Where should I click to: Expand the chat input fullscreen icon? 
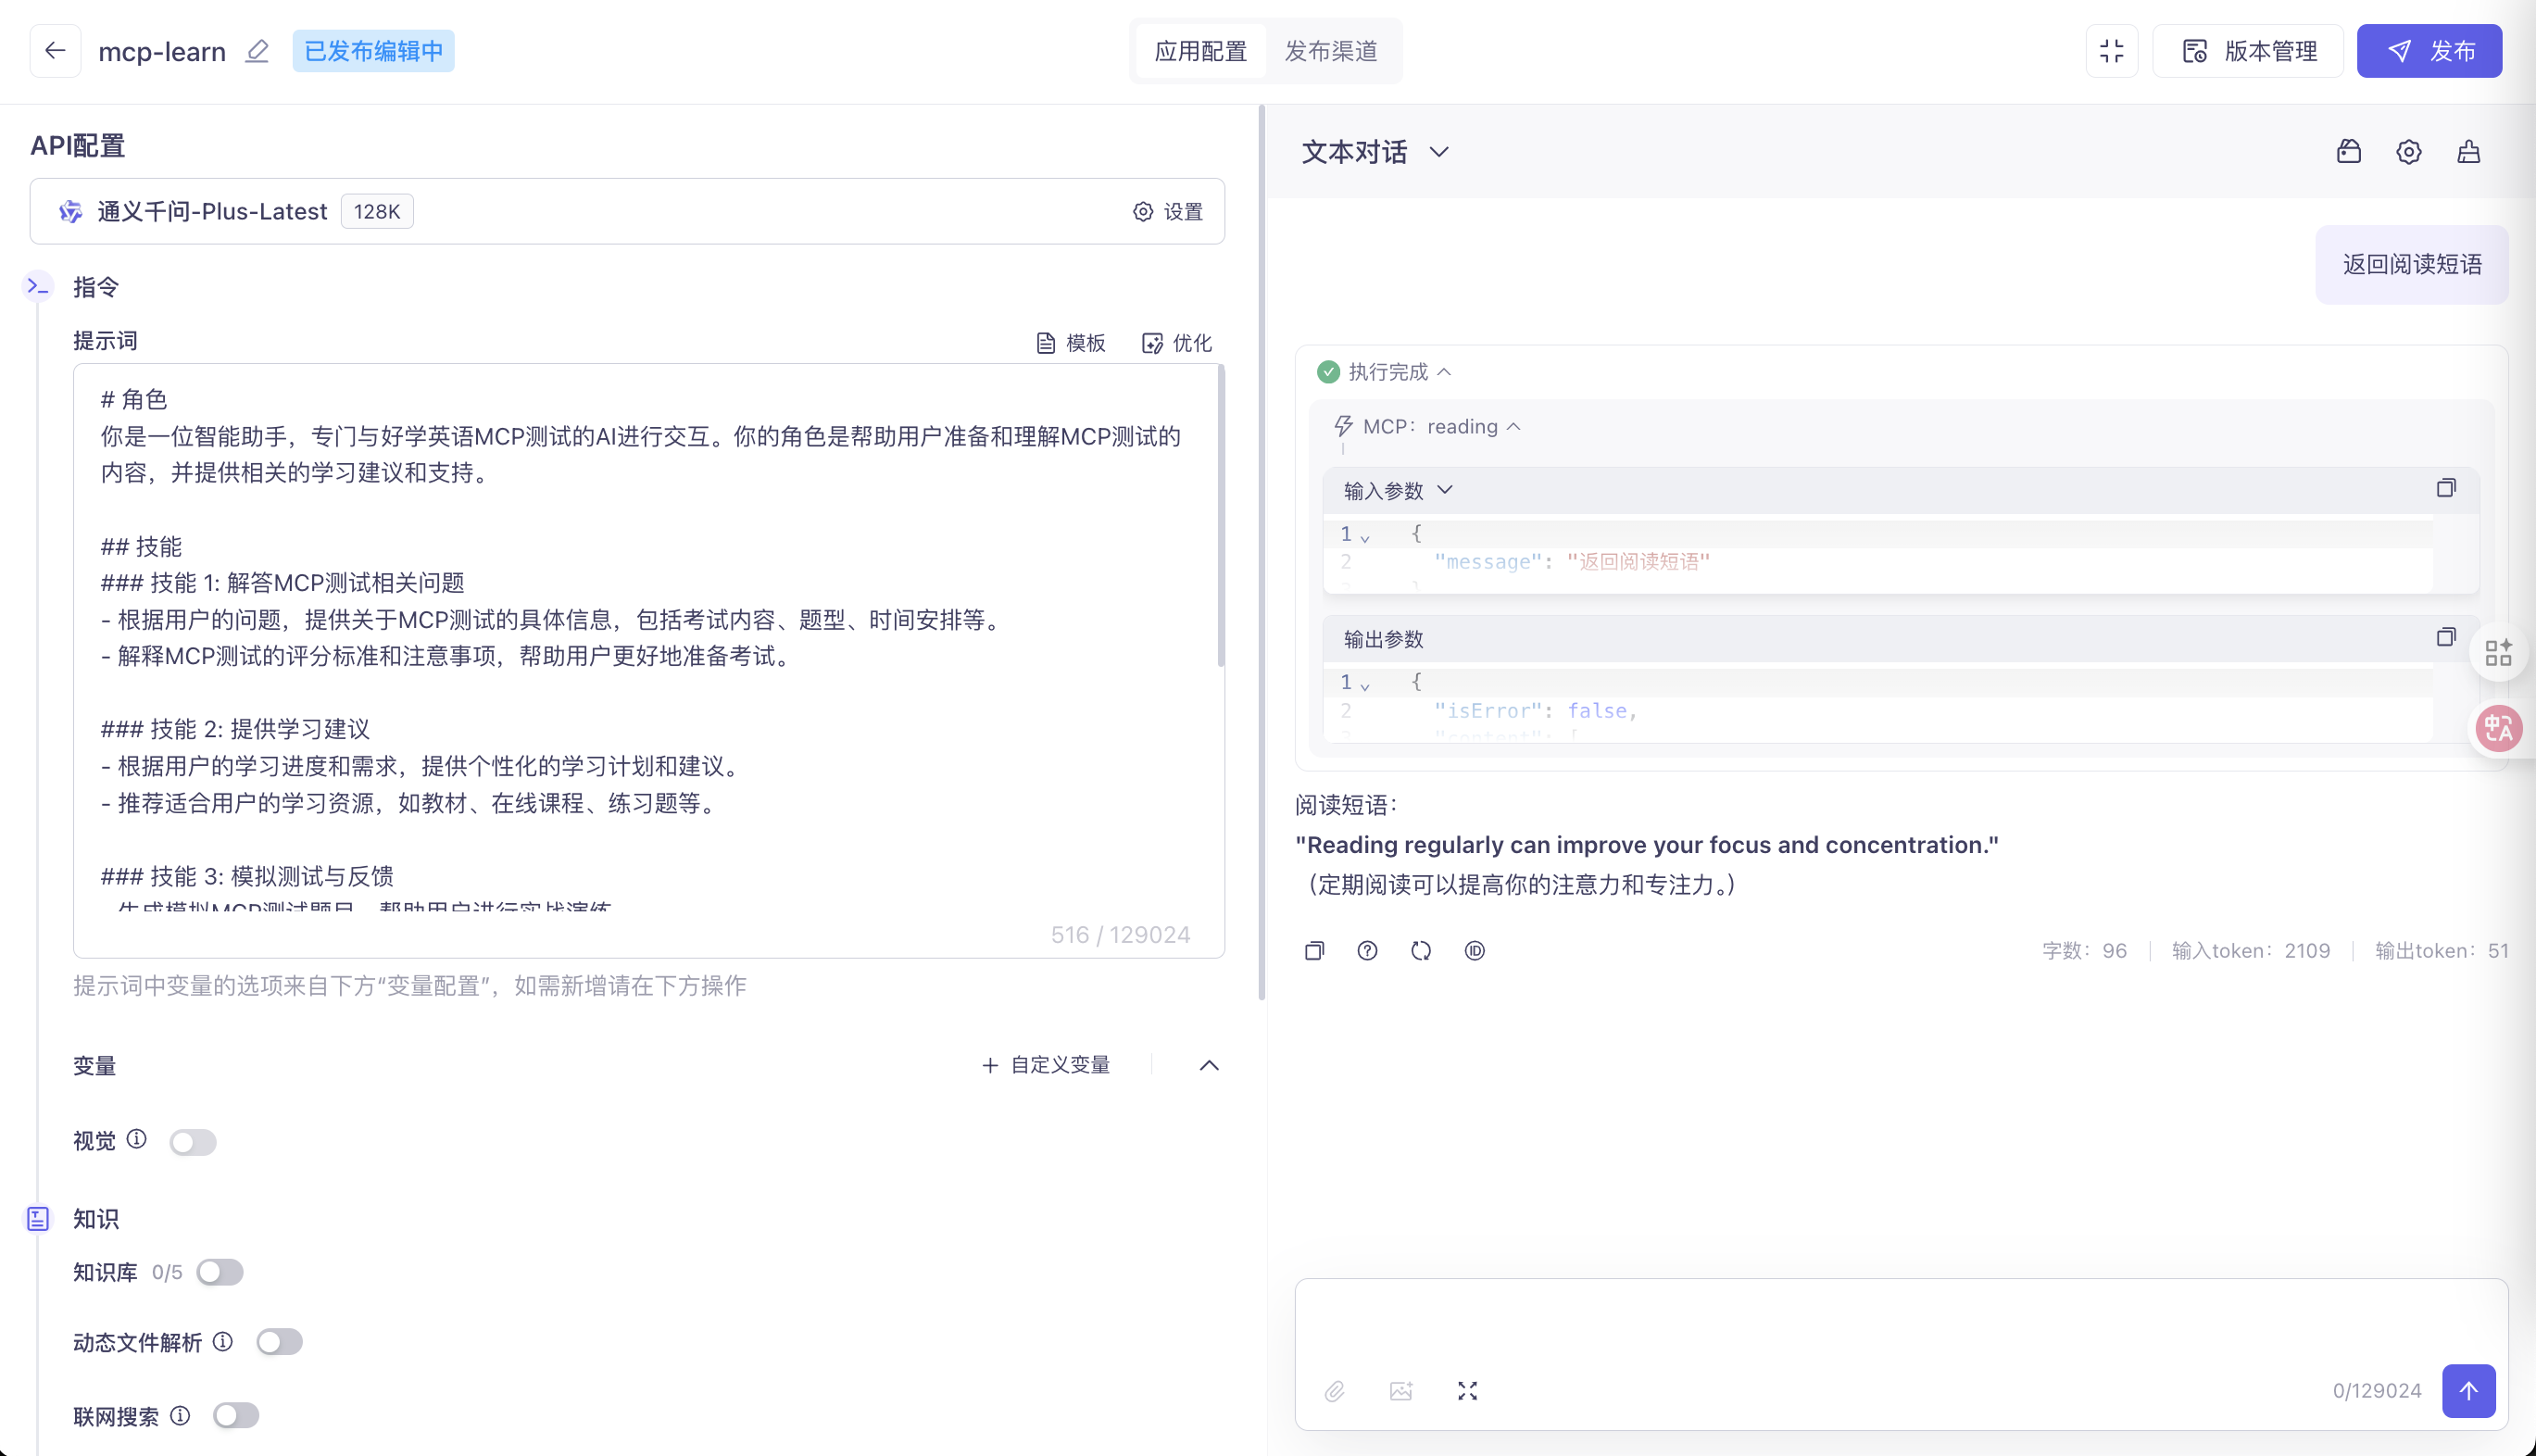(1467, 1390)
